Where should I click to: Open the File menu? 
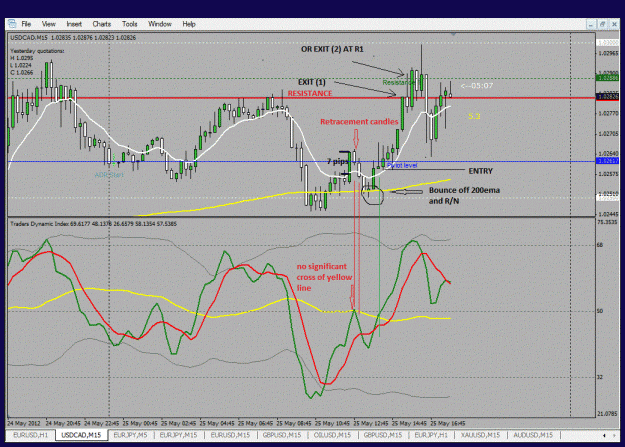click(x=26, y=24)
